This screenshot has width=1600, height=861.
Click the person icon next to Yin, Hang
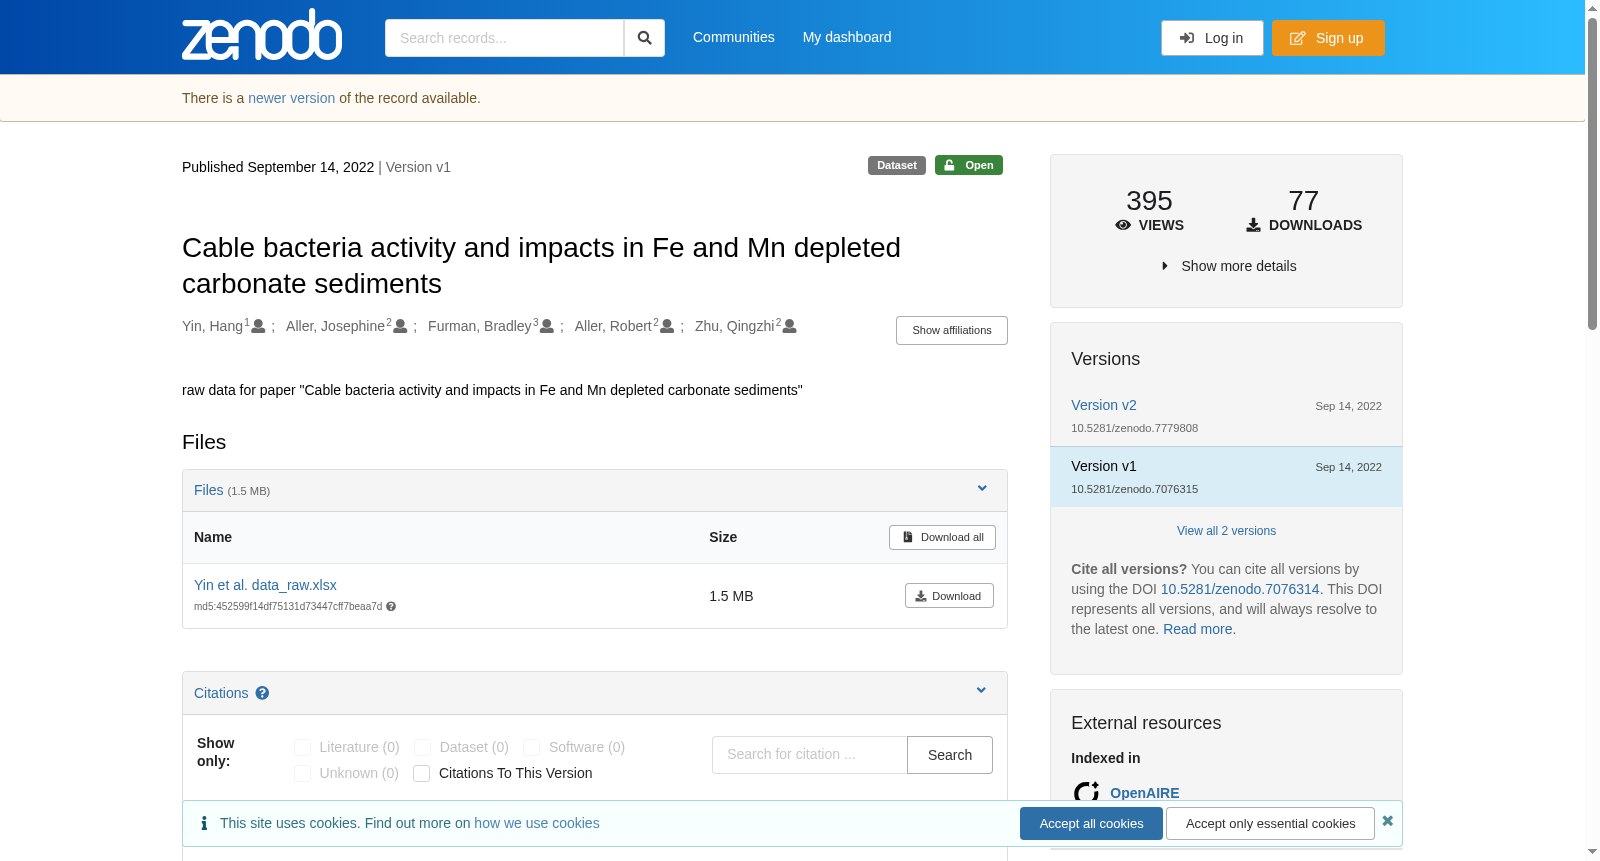(258, 327)
